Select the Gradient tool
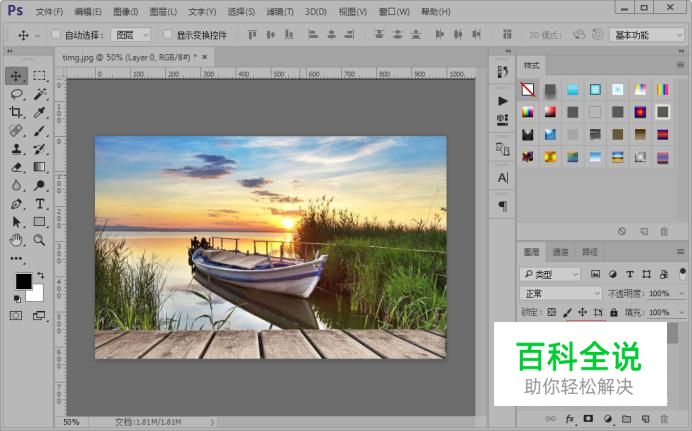692x431 pixels. [x=39, y=167]
